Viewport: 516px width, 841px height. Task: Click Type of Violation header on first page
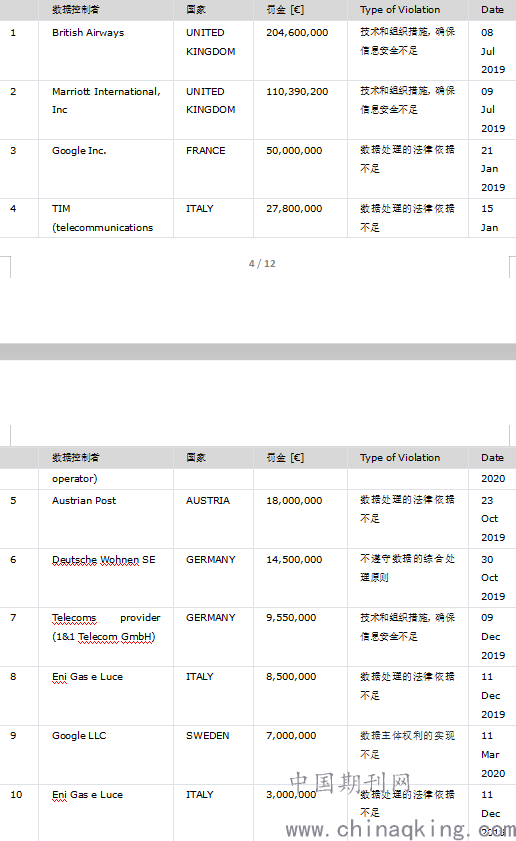coord(400,10)
